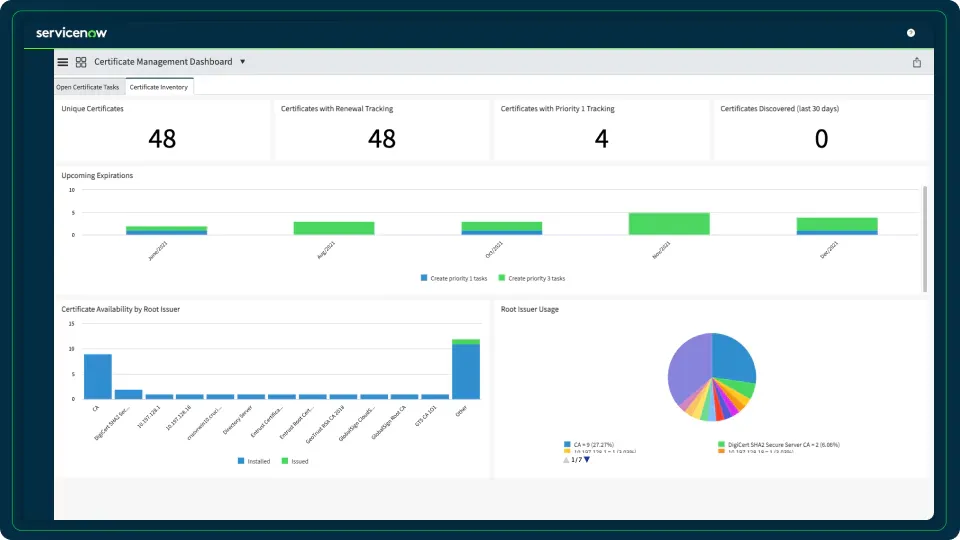
Task: Click the Other bar in the availability chart
Action: pos(466,369)
